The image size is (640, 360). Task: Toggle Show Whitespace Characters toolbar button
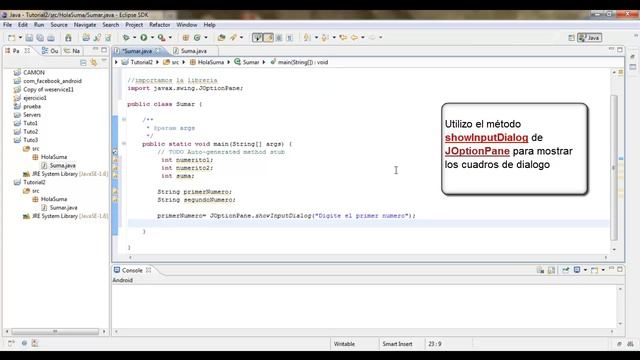289,38
